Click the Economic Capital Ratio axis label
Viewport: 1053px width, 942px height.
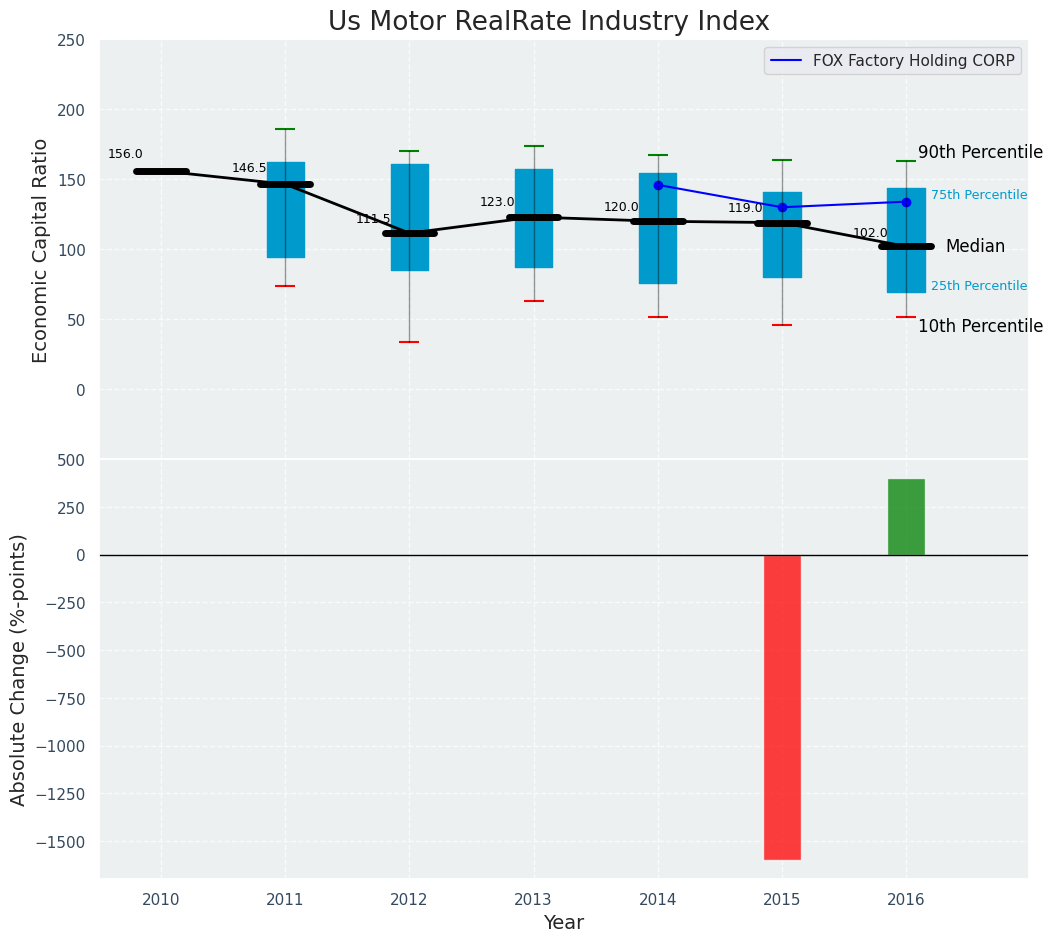pyautogui.click(x=41, y=250)
